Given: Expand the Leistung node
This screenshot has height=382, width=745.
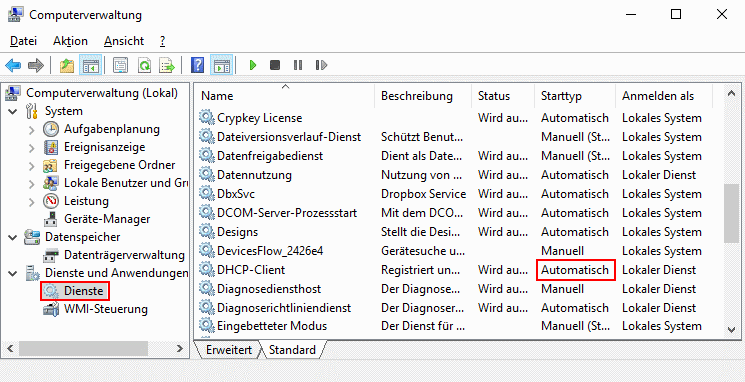Looking at the screenshot, I should pos(31,202).
